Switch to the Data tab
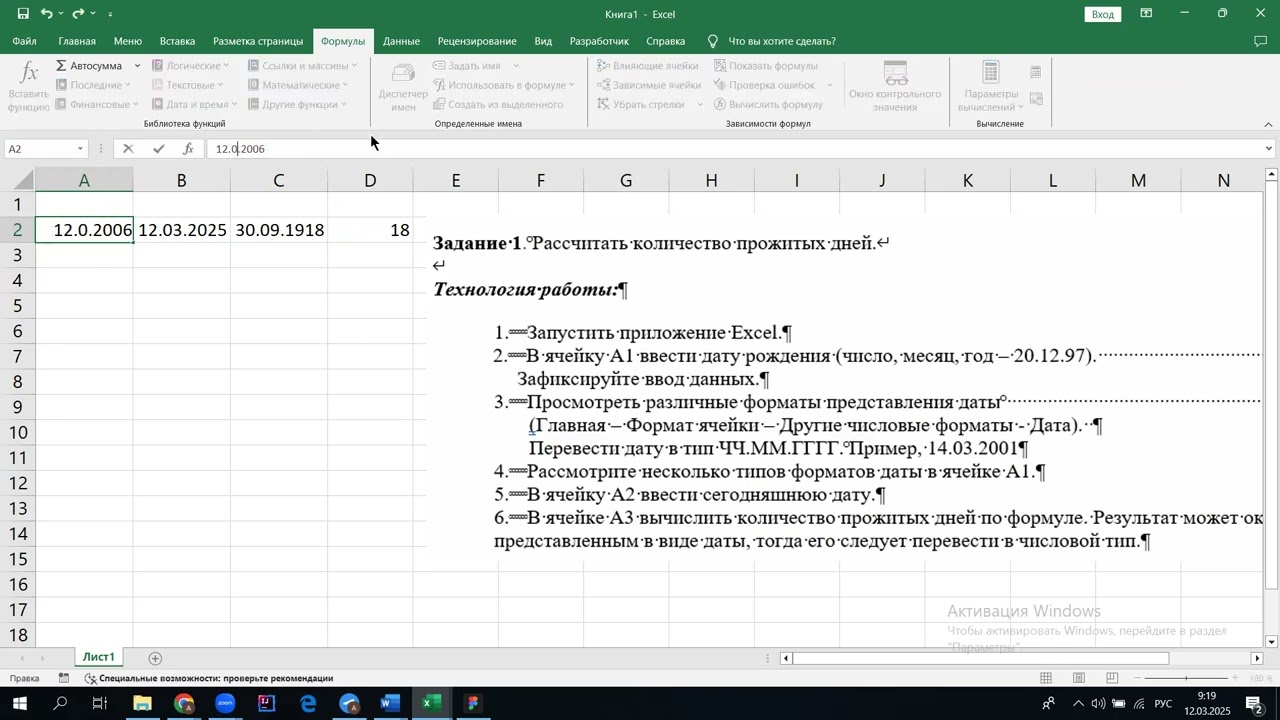This screenshot has height=720, width=1280. coord(401,41)
